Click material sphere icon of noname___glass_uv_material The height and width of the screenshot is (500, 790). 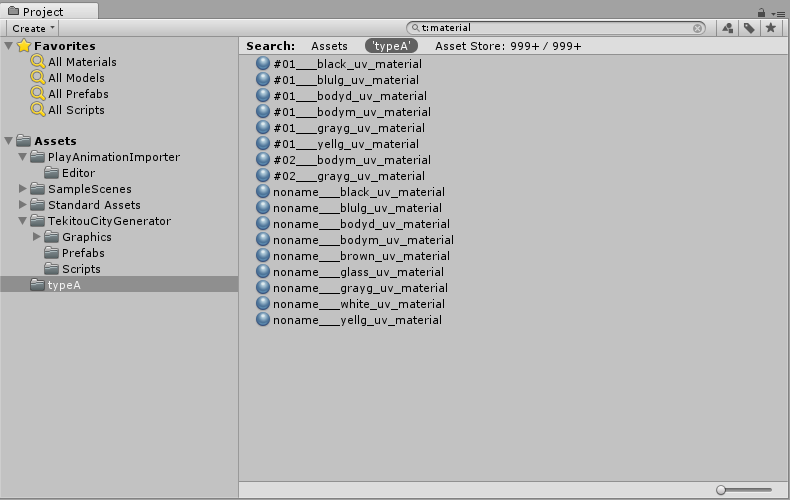click(263, 272)
